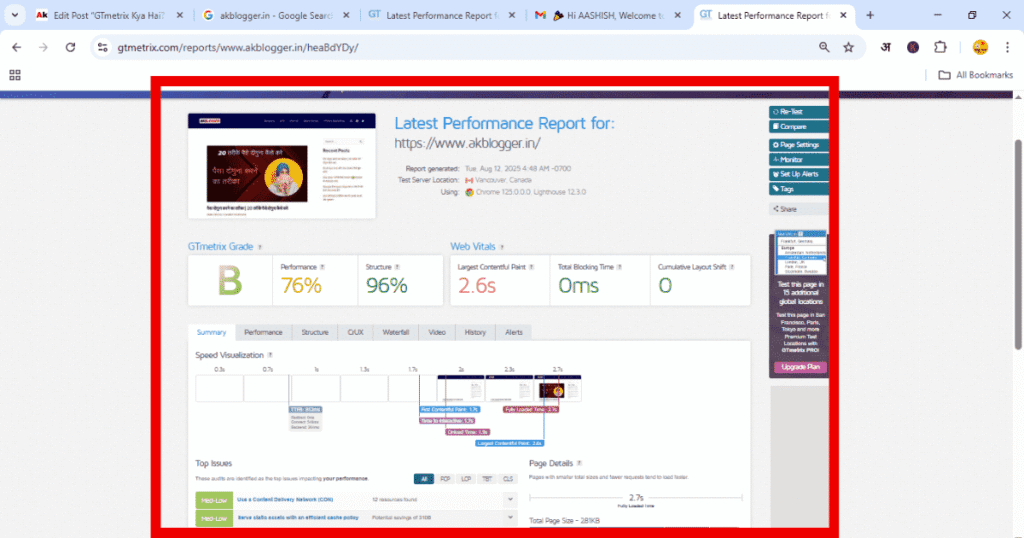1024x538 pixels.
Task: Click the Monitor sidebar button
Action: (798, 159)
